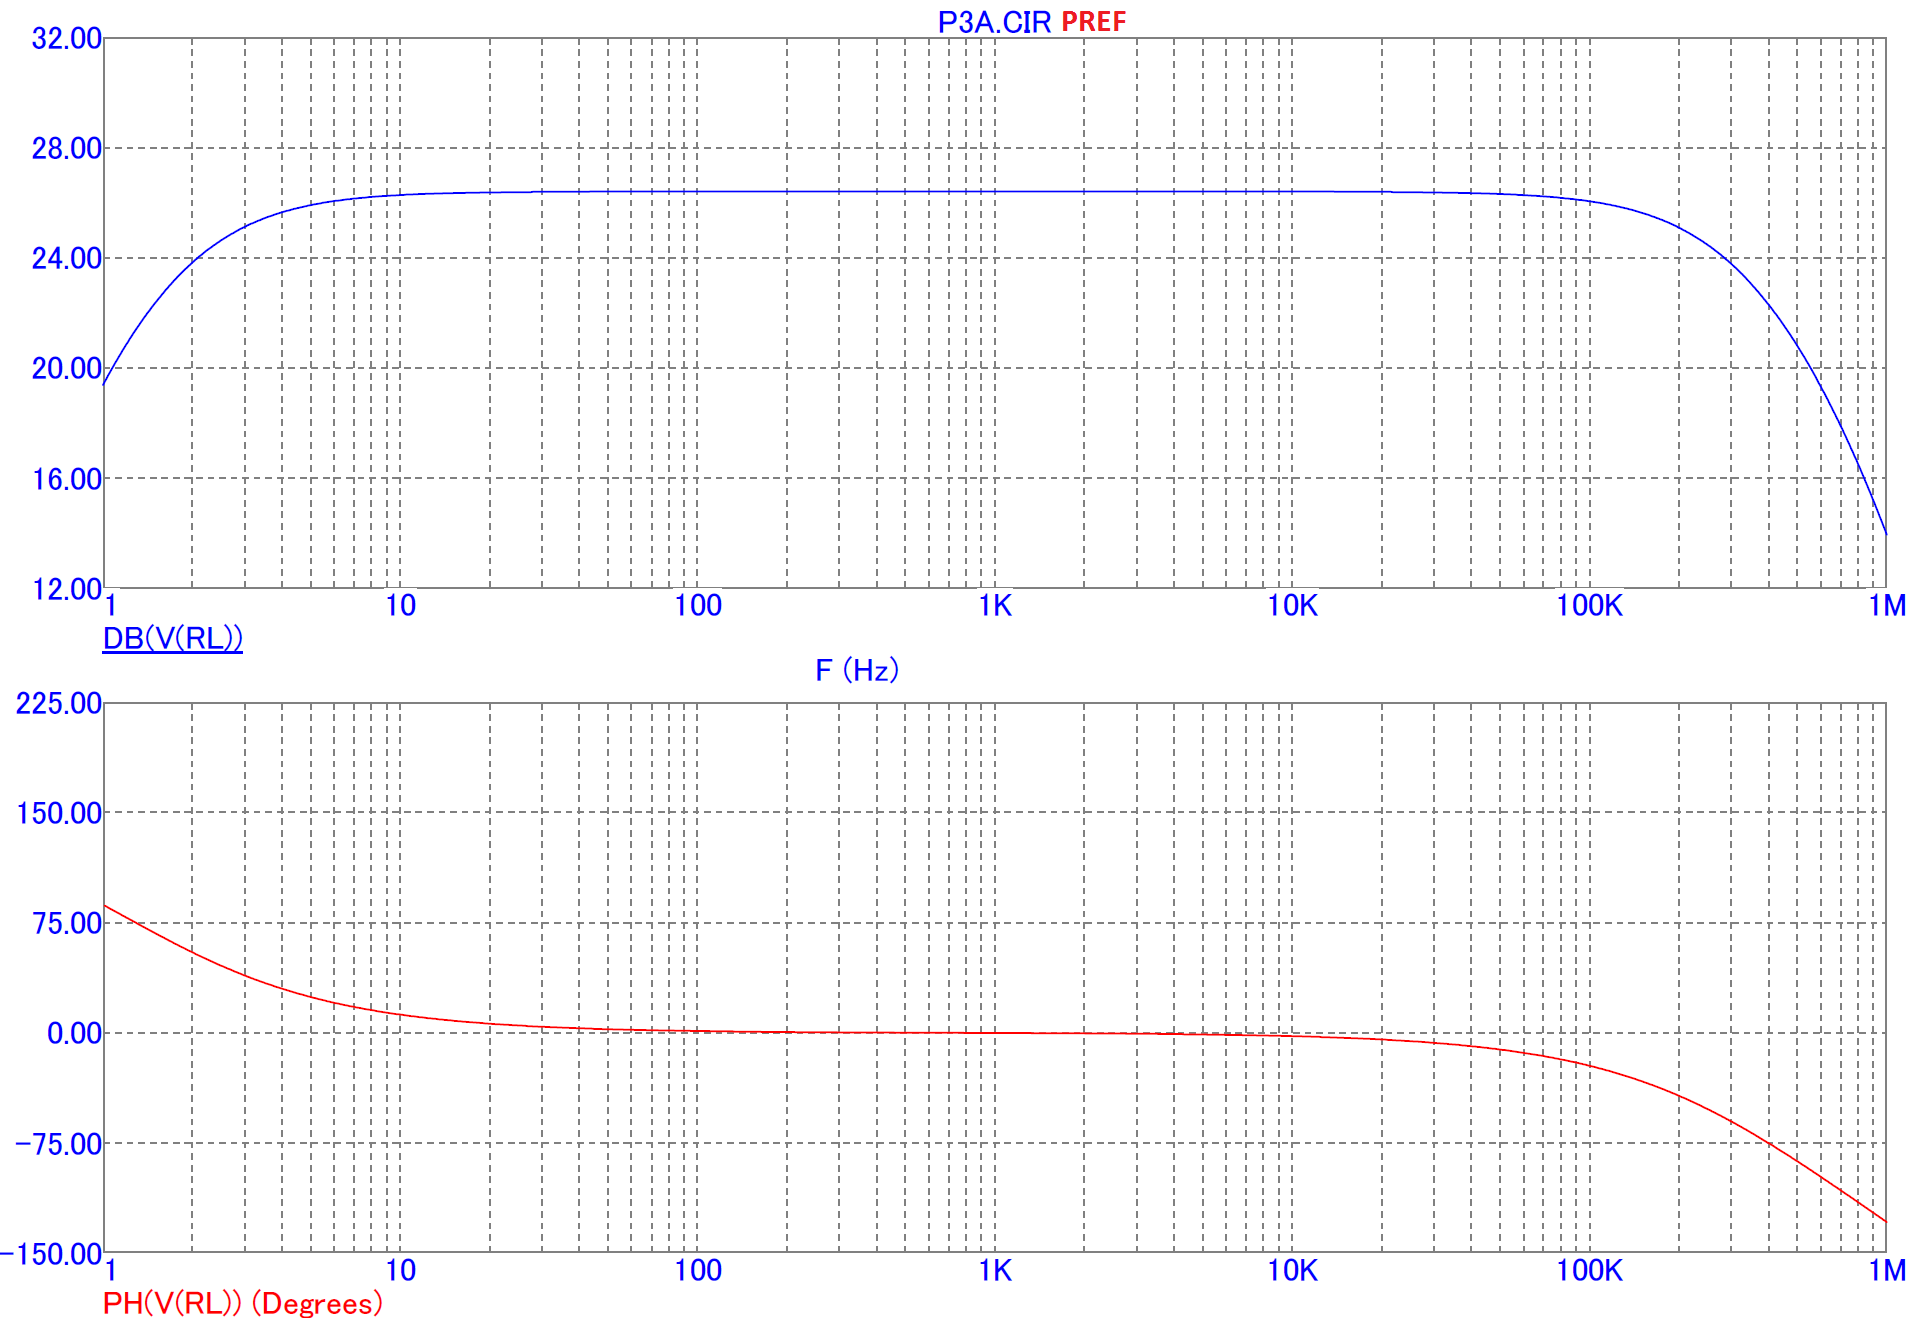The width and height of the screenshot is (1923, 1318).
Task: Click the 32.00 gain axis value
Action: (x=67, y=39)
